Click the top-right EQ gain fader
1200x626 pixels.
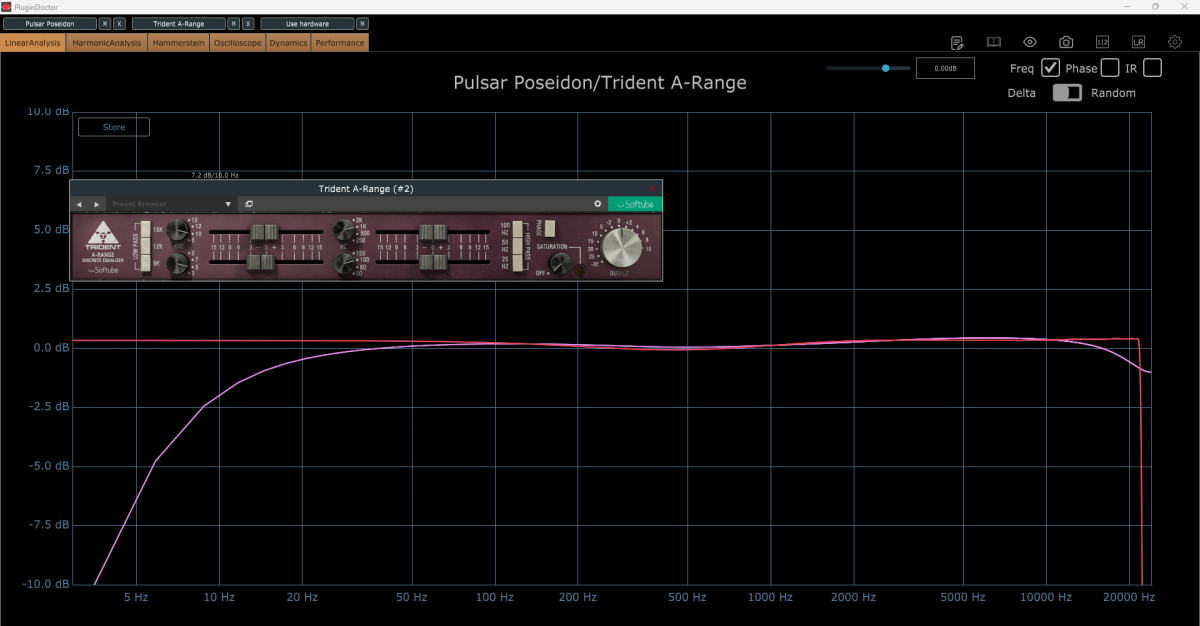point(433,232)
